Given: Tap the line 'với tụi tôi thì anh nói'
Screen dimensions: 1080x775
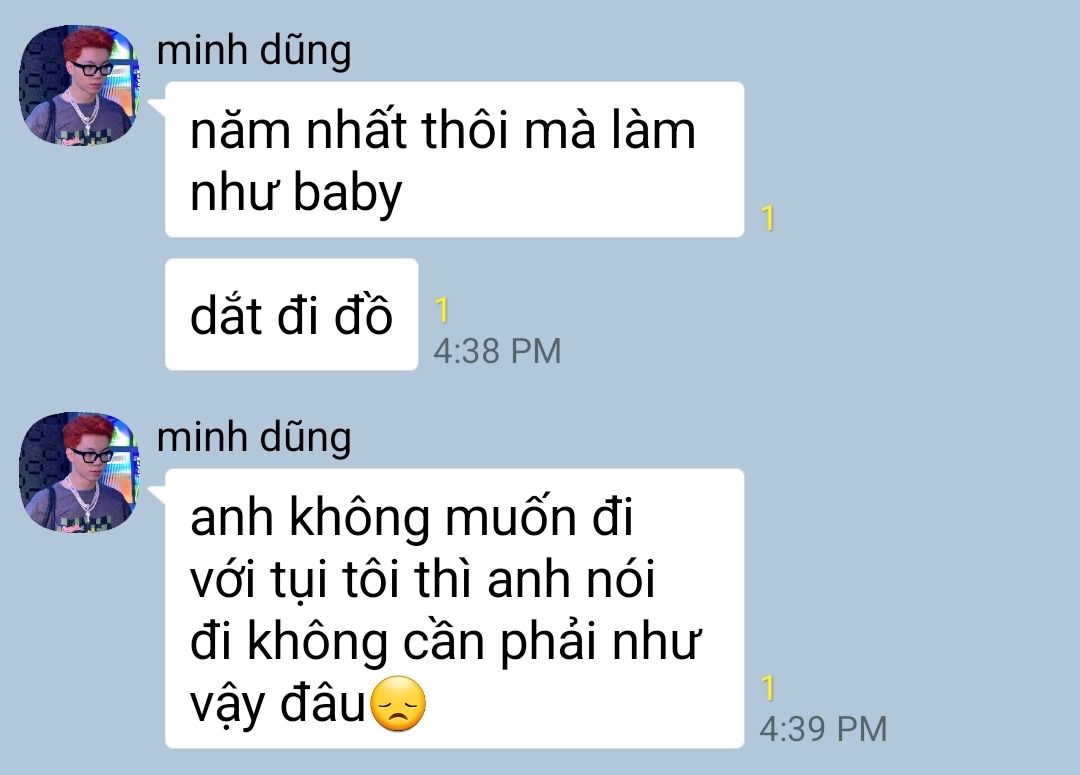Looking at the screenshot, I should click(422, 580).
